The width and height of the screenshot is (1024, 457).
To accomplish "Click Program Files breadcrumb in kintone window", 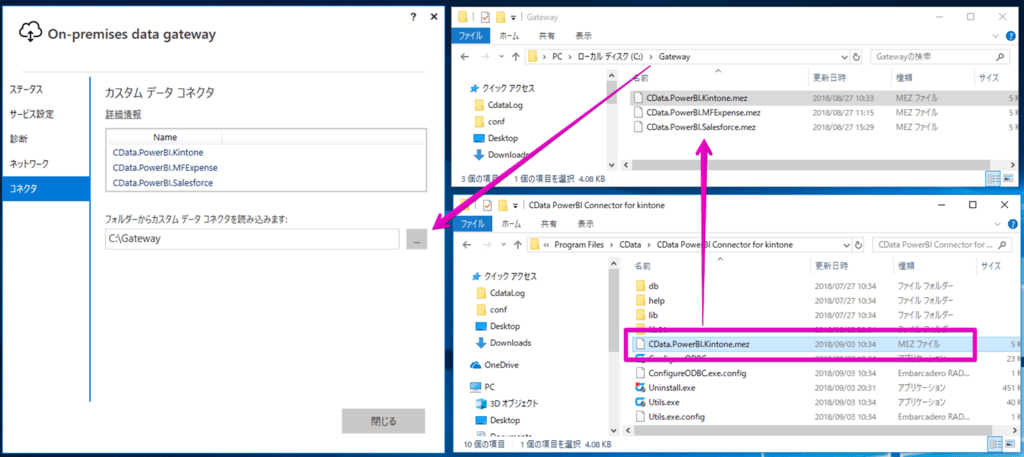I will (578, 245).
